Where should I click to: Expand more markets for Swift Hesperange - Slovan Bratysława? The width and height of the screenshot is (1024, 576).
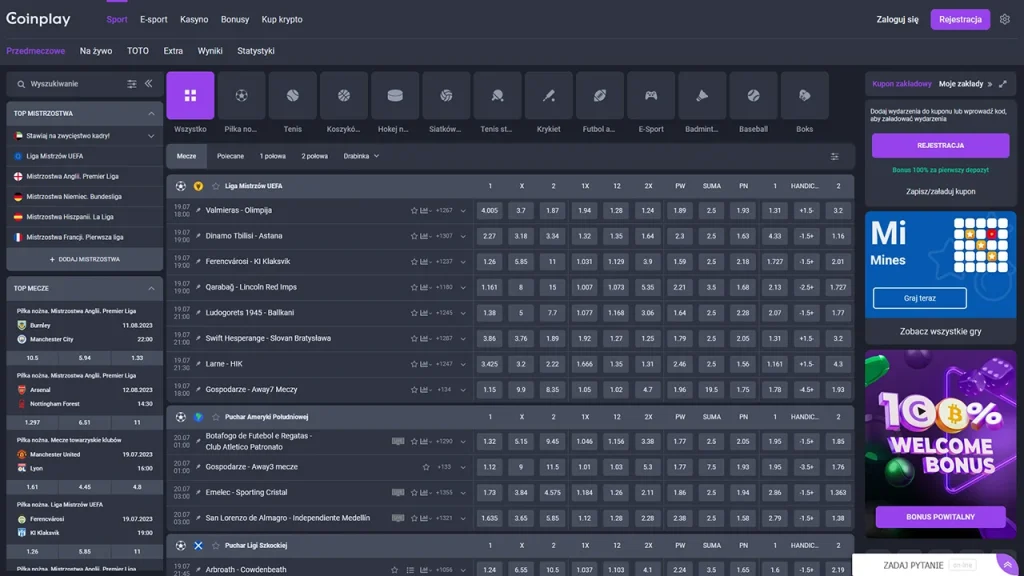[463, 339]
